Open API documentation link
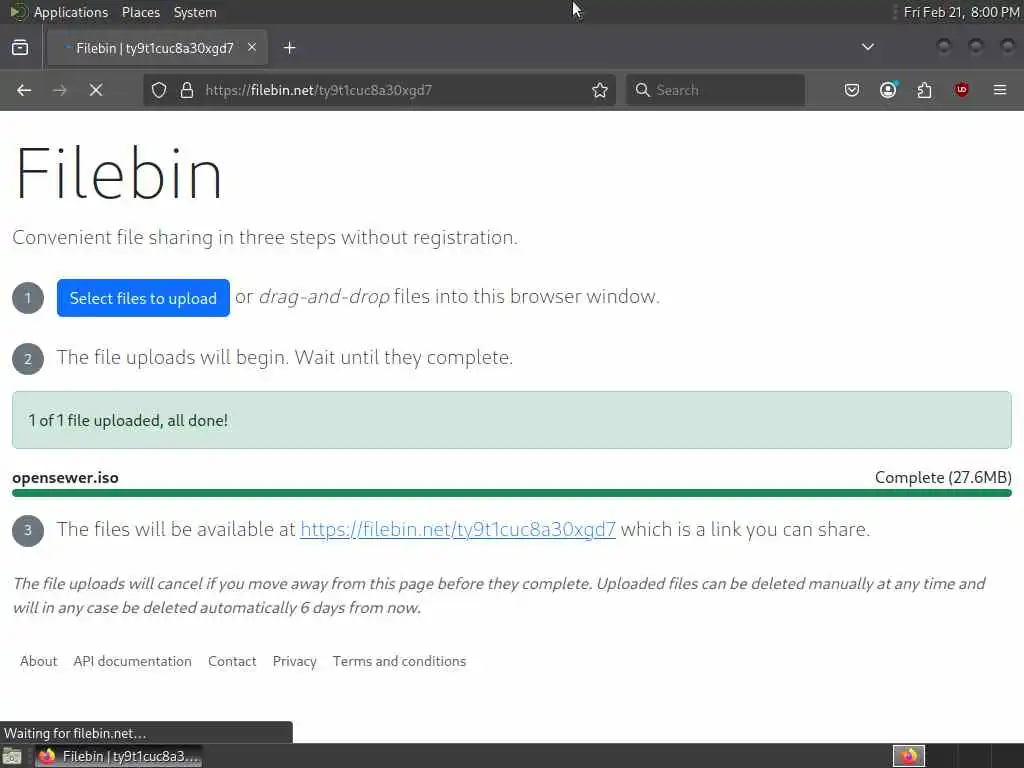 point(133,661)
